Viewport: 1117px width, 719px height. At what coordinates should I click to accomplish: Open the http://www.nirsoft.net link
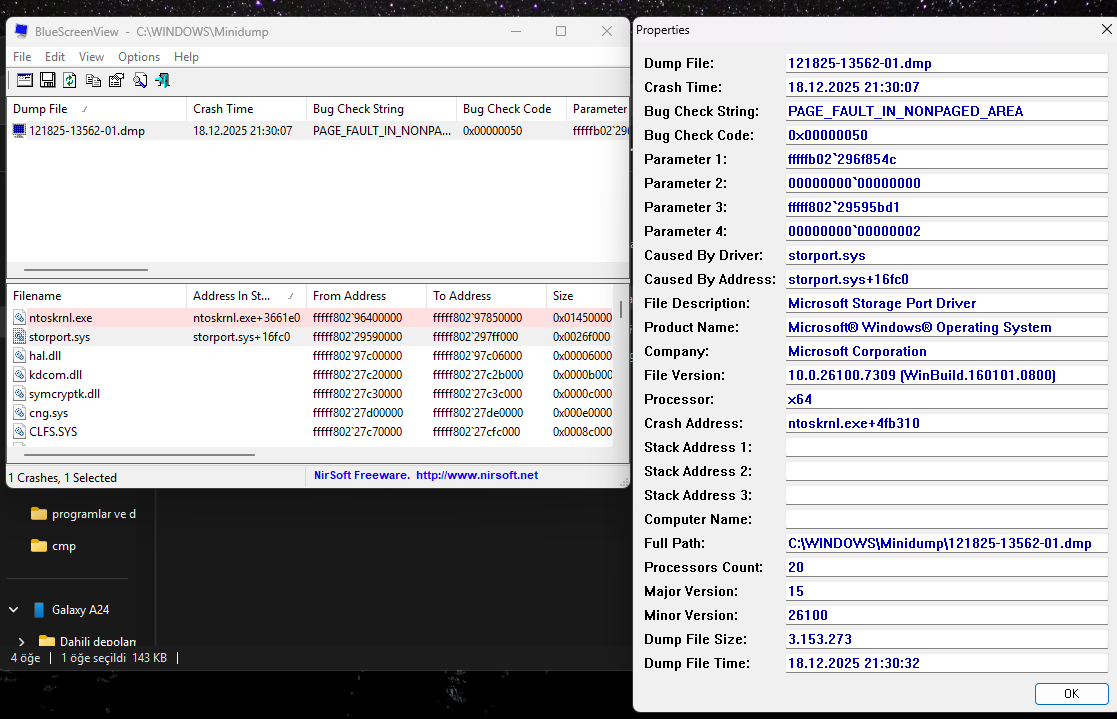click(477, 475)
